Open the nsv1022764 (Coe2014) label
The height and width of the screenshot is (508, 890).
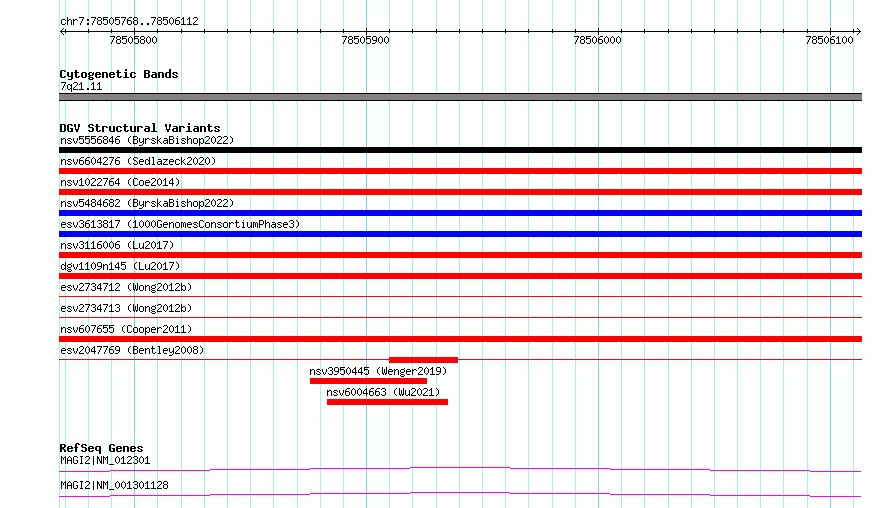click(x=120, y=182)
